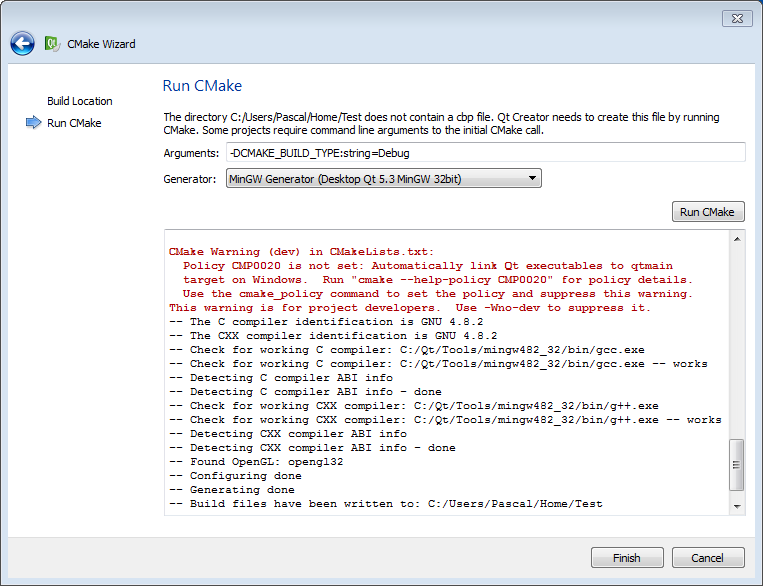
Task: Click the output scrollbar up arrow
Action: click(737, 239)
